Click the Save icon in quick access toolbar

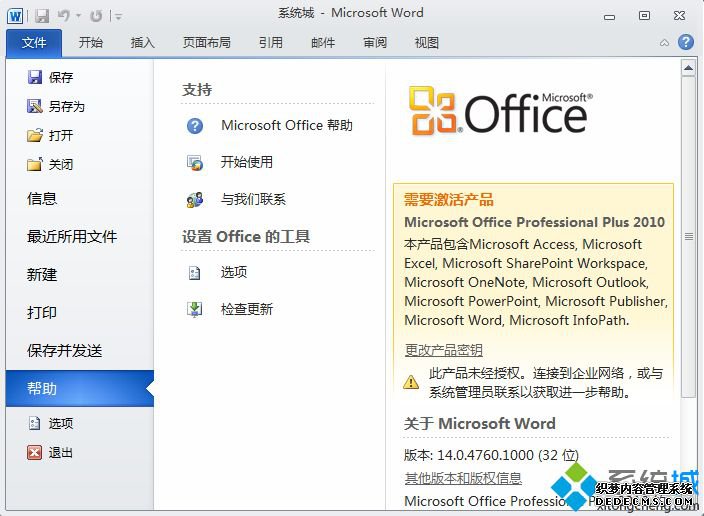click(42, 16)
